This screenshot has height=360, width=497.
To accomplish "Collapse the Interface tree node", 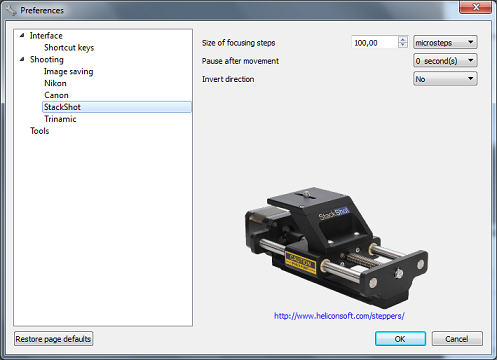I will click(x=22, y=35).
